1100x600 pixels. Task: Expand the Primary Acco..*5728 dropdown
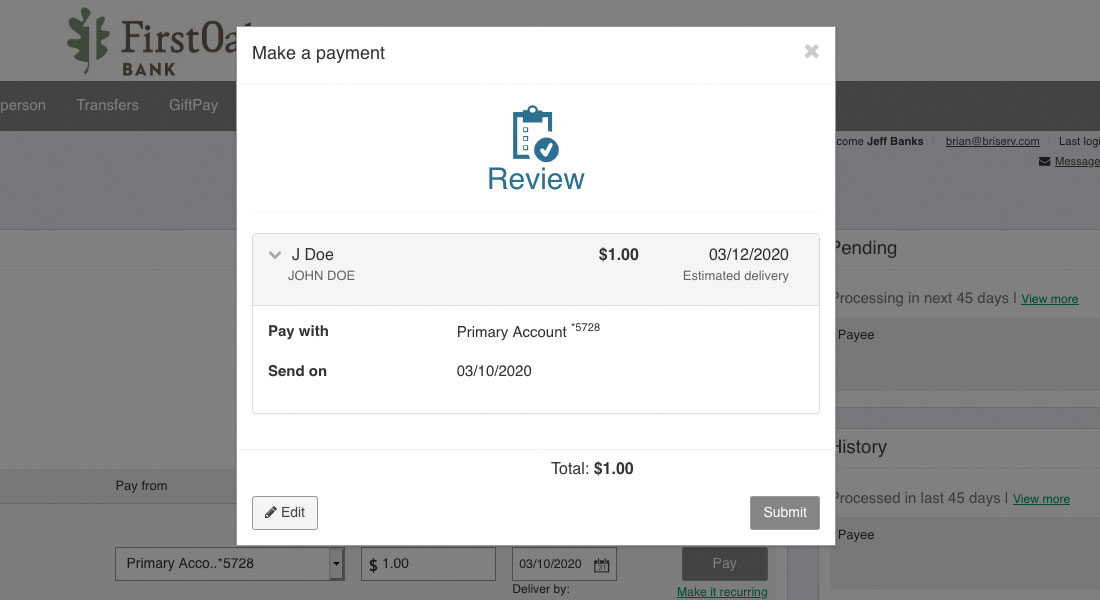[x=335, y=564]
